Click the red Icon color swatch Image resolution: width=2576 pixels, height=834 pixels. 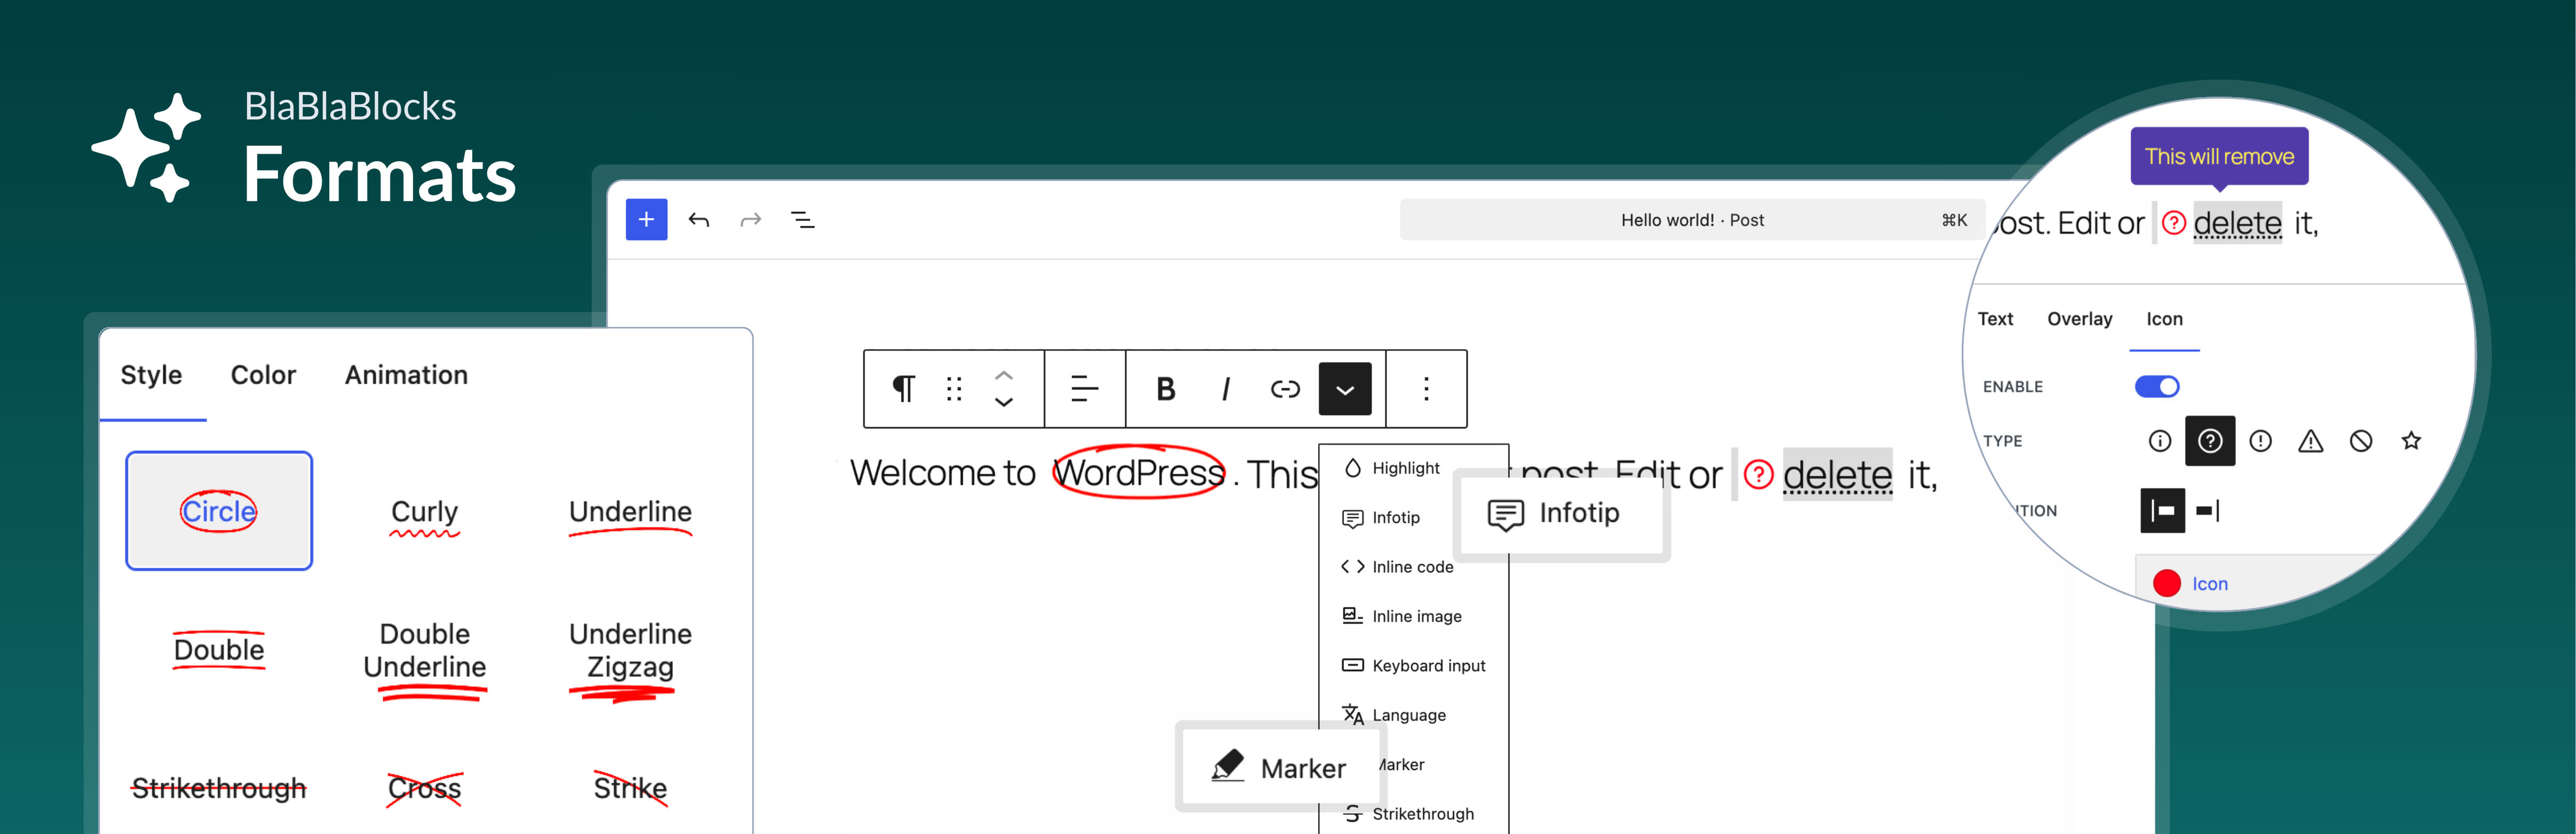click(x=2167, y=584)
